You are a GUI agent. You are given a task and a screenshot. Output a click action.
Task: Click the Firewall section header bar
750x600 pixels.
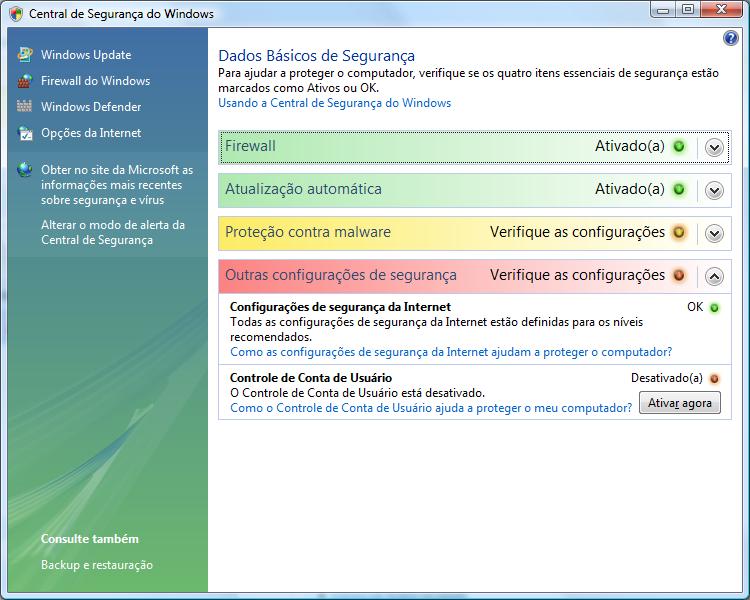[400, 146]
